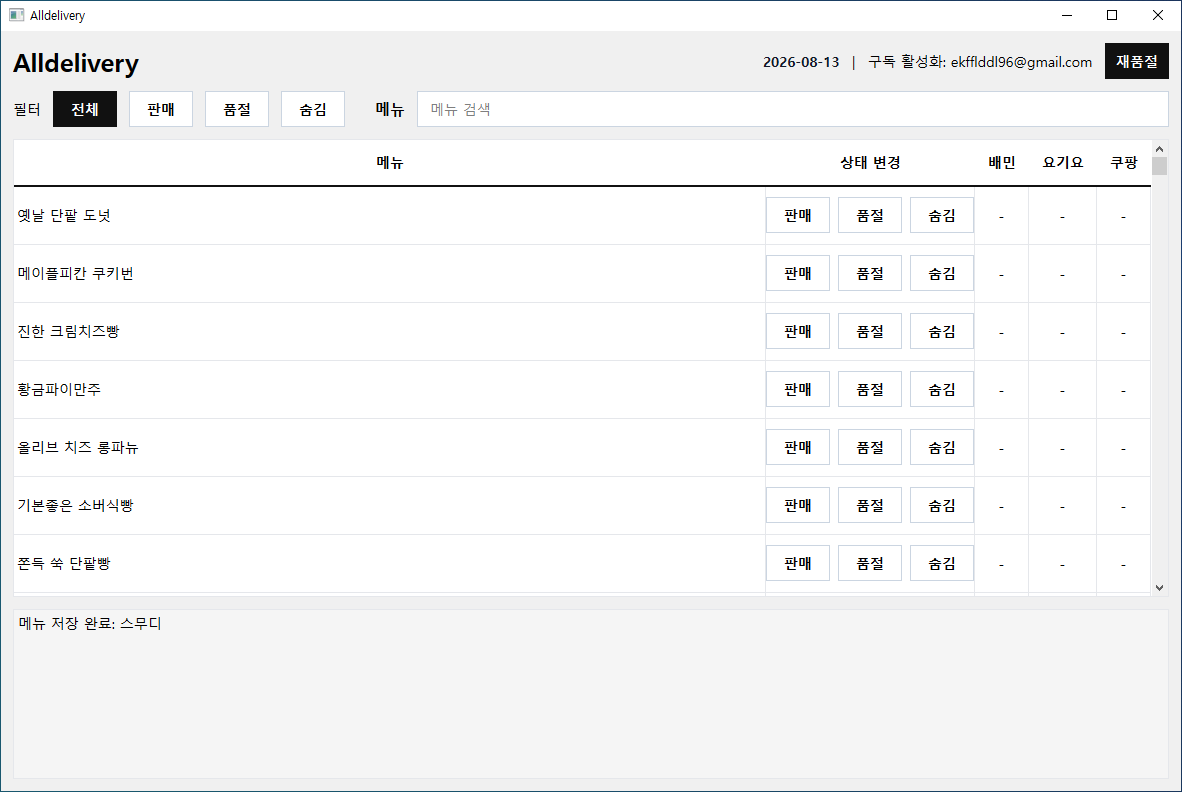Click the 요기요 column header

1062,163
